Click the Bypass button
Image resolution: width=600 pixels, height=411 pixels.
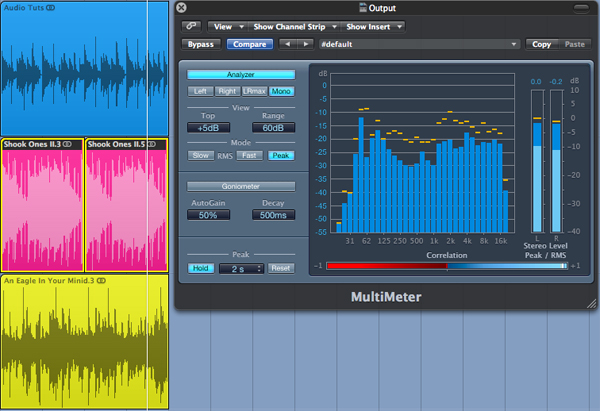201,44
